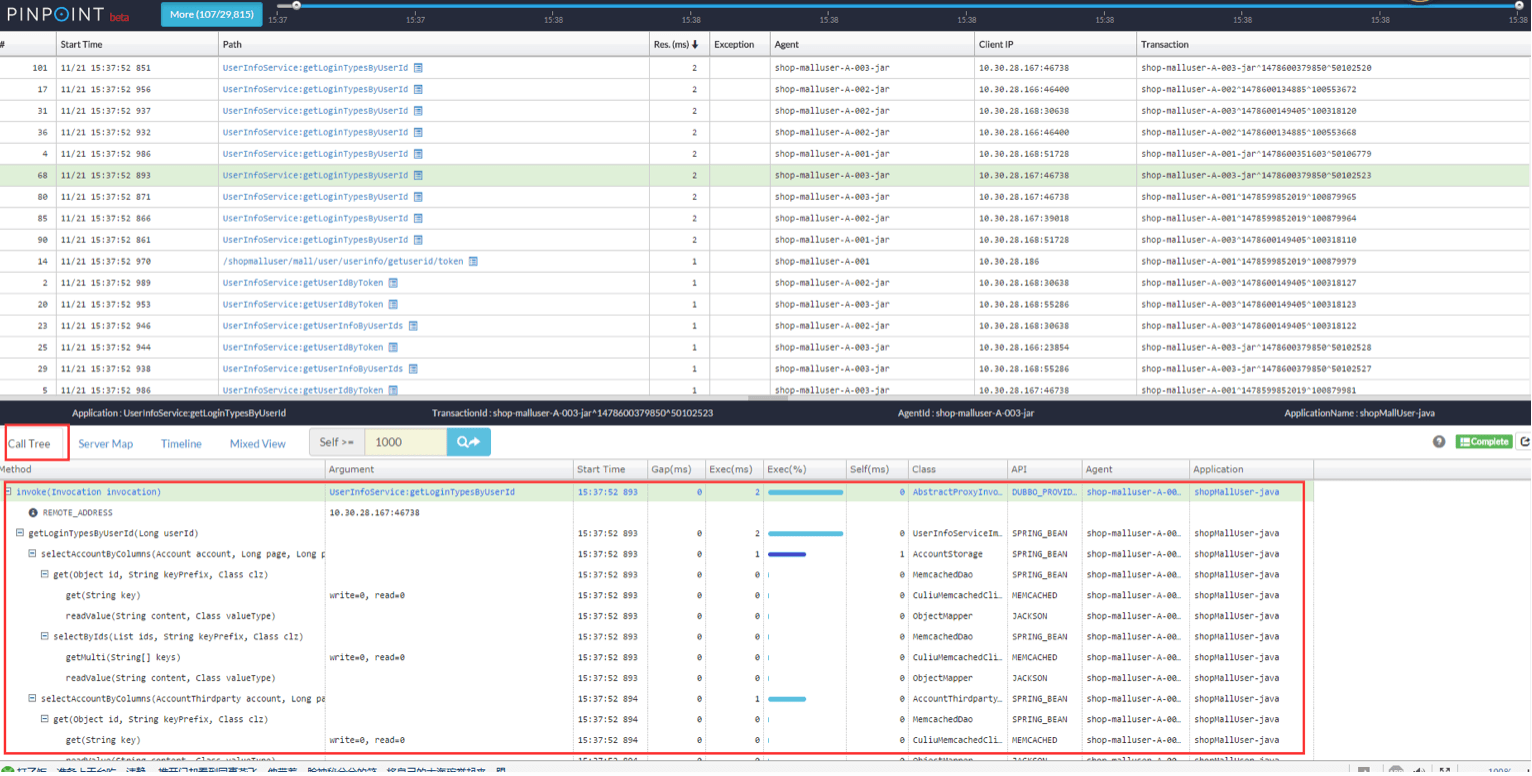Switch to the Server Map tab
Image resolution: width=1532 pixels, height=776 pixels.
(105, 444)
